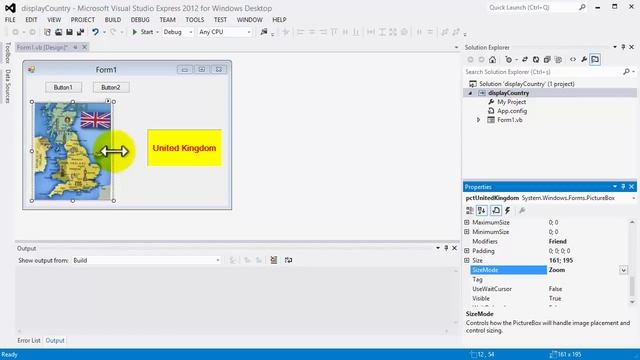Open the TEAM menu
The image size is (640, 360).
pyautogui.click(x=167, y=20)
